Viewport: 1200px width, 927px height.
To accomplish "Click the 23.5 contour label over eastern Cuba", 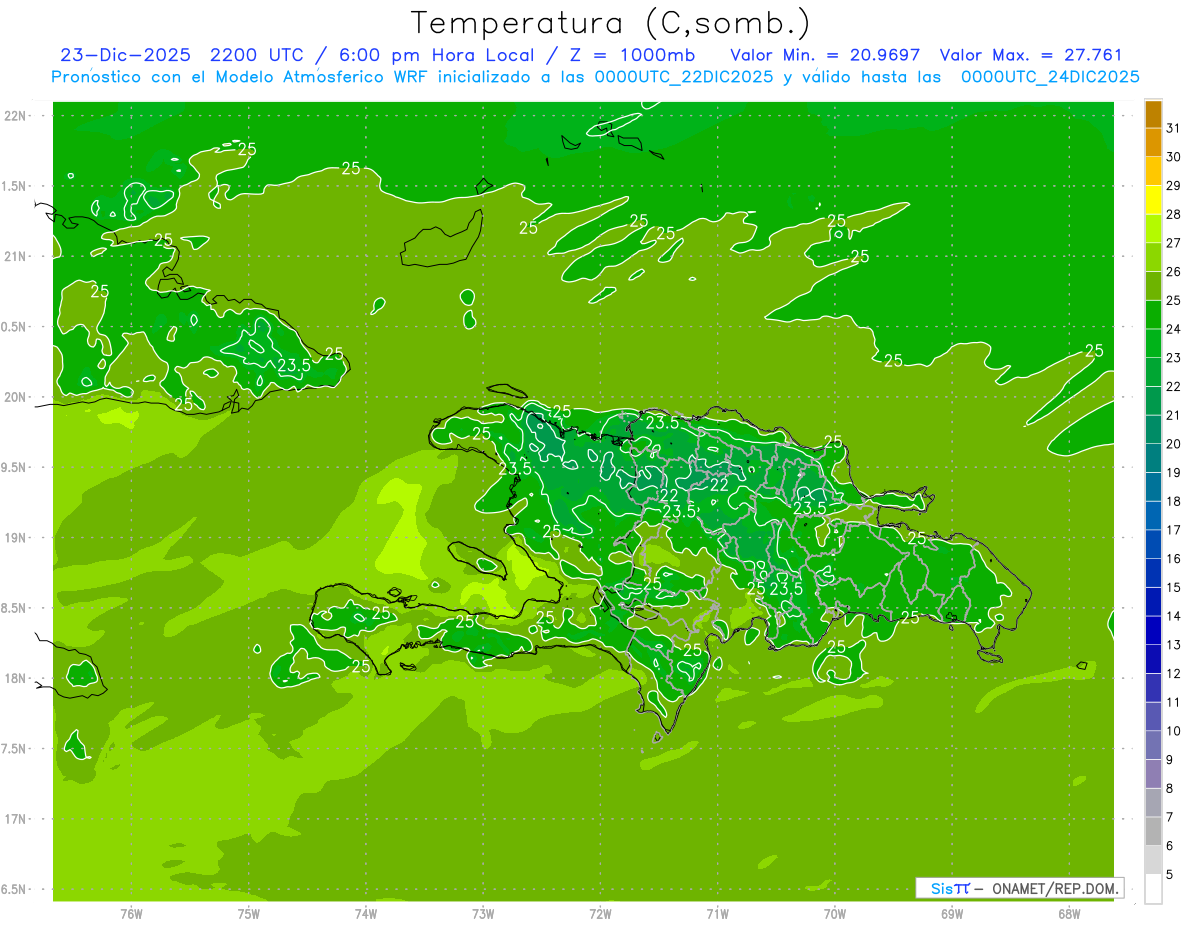I will coord(294,365).
